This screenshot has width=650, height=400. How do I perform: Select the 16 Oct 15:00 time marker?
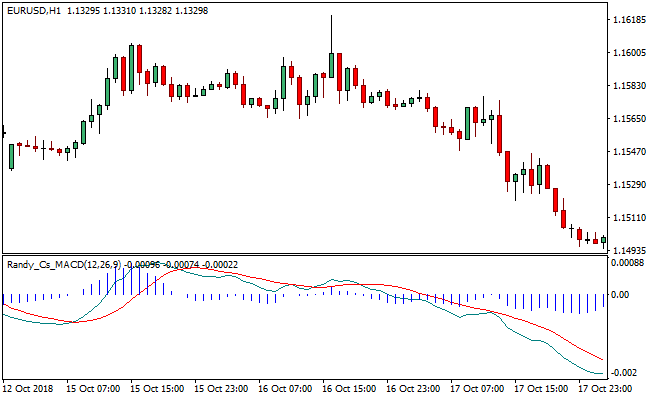(349, 387)
